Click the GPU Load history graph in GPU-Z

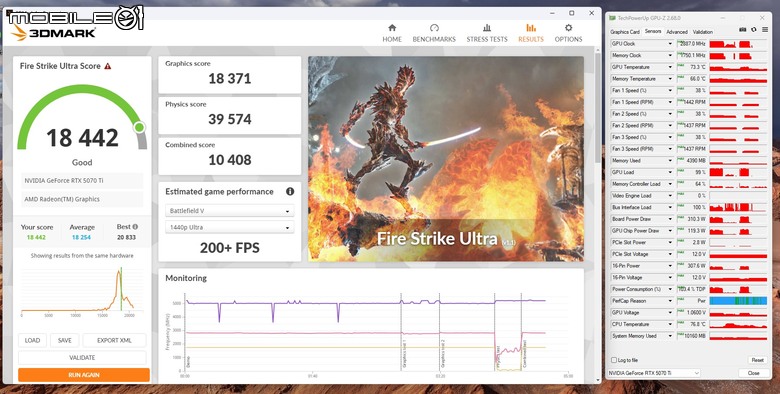click(x=738, y=172)
